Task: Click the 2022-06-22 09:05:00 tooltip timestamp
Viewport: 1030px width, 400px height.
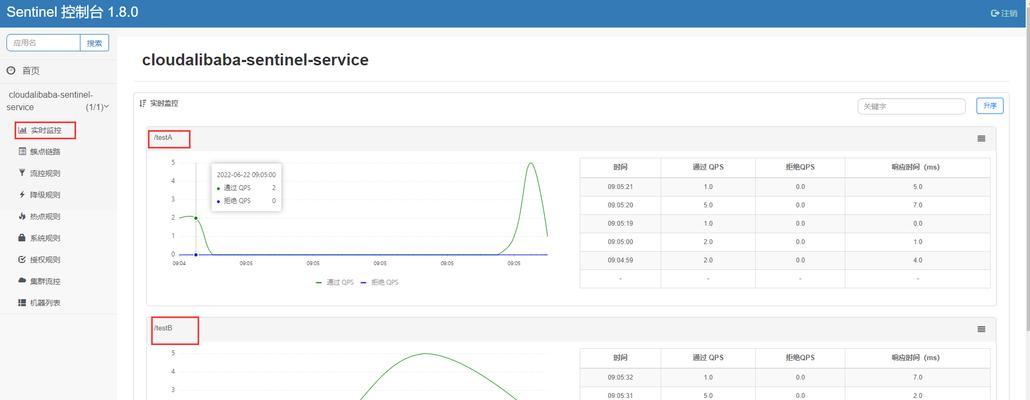Action: [246, 175]
